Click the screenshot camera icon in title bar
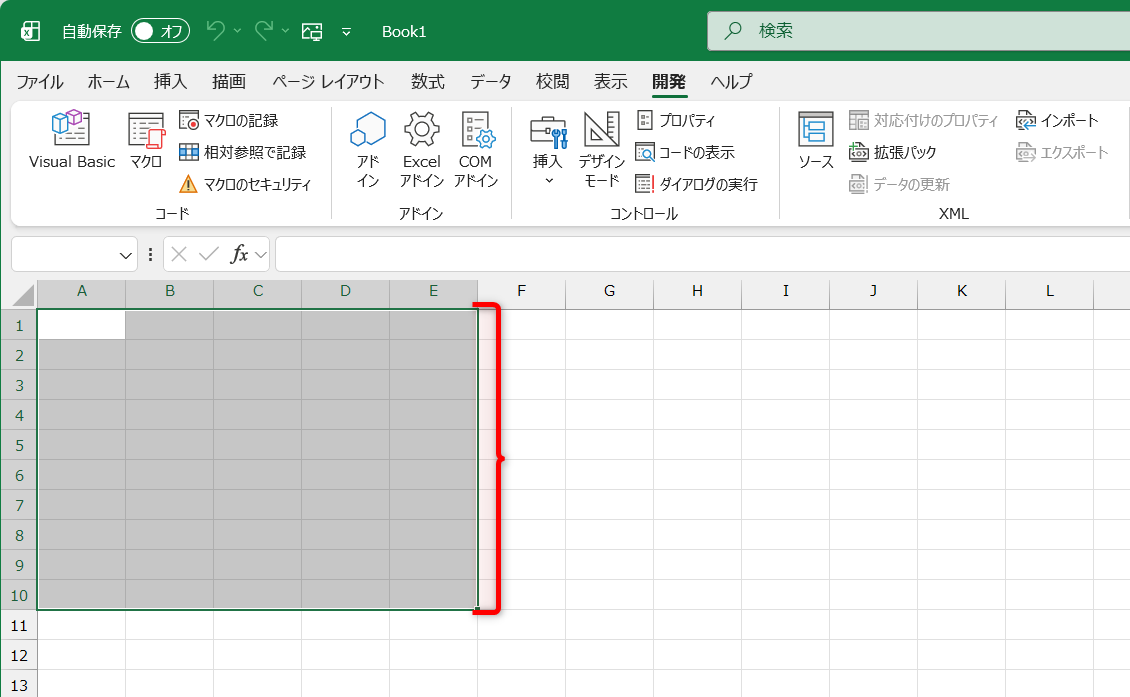This screenshot has width=1130, height=697. tap(312, 31)
